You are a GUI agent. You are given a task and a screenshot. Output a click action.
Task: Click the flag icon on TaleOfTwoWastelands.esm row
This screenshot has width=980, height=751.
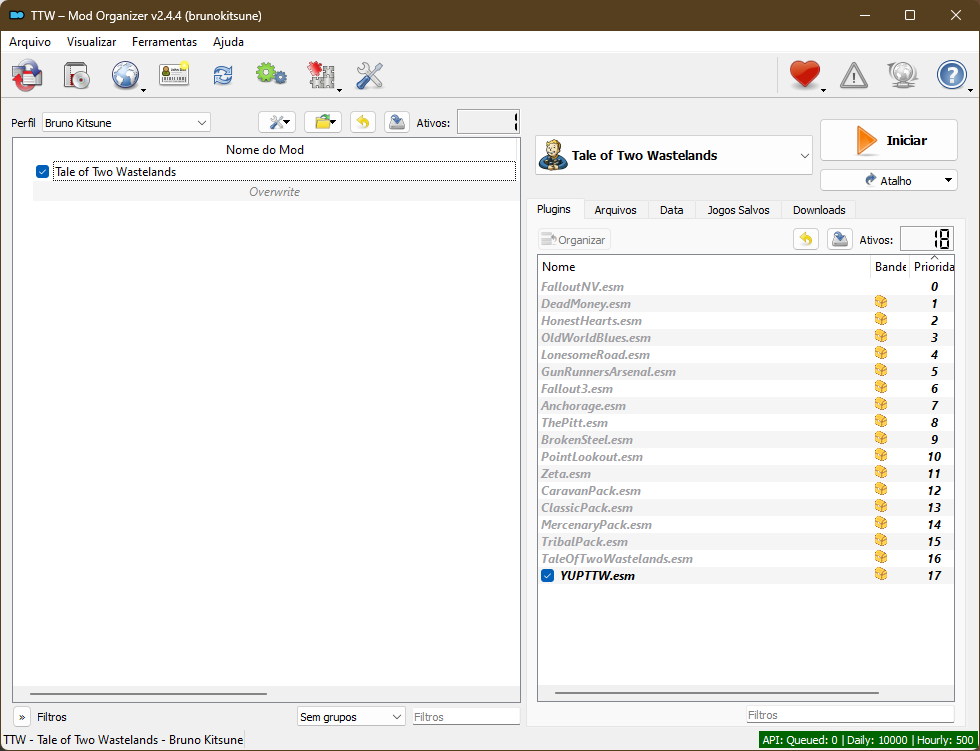point(881,557)
